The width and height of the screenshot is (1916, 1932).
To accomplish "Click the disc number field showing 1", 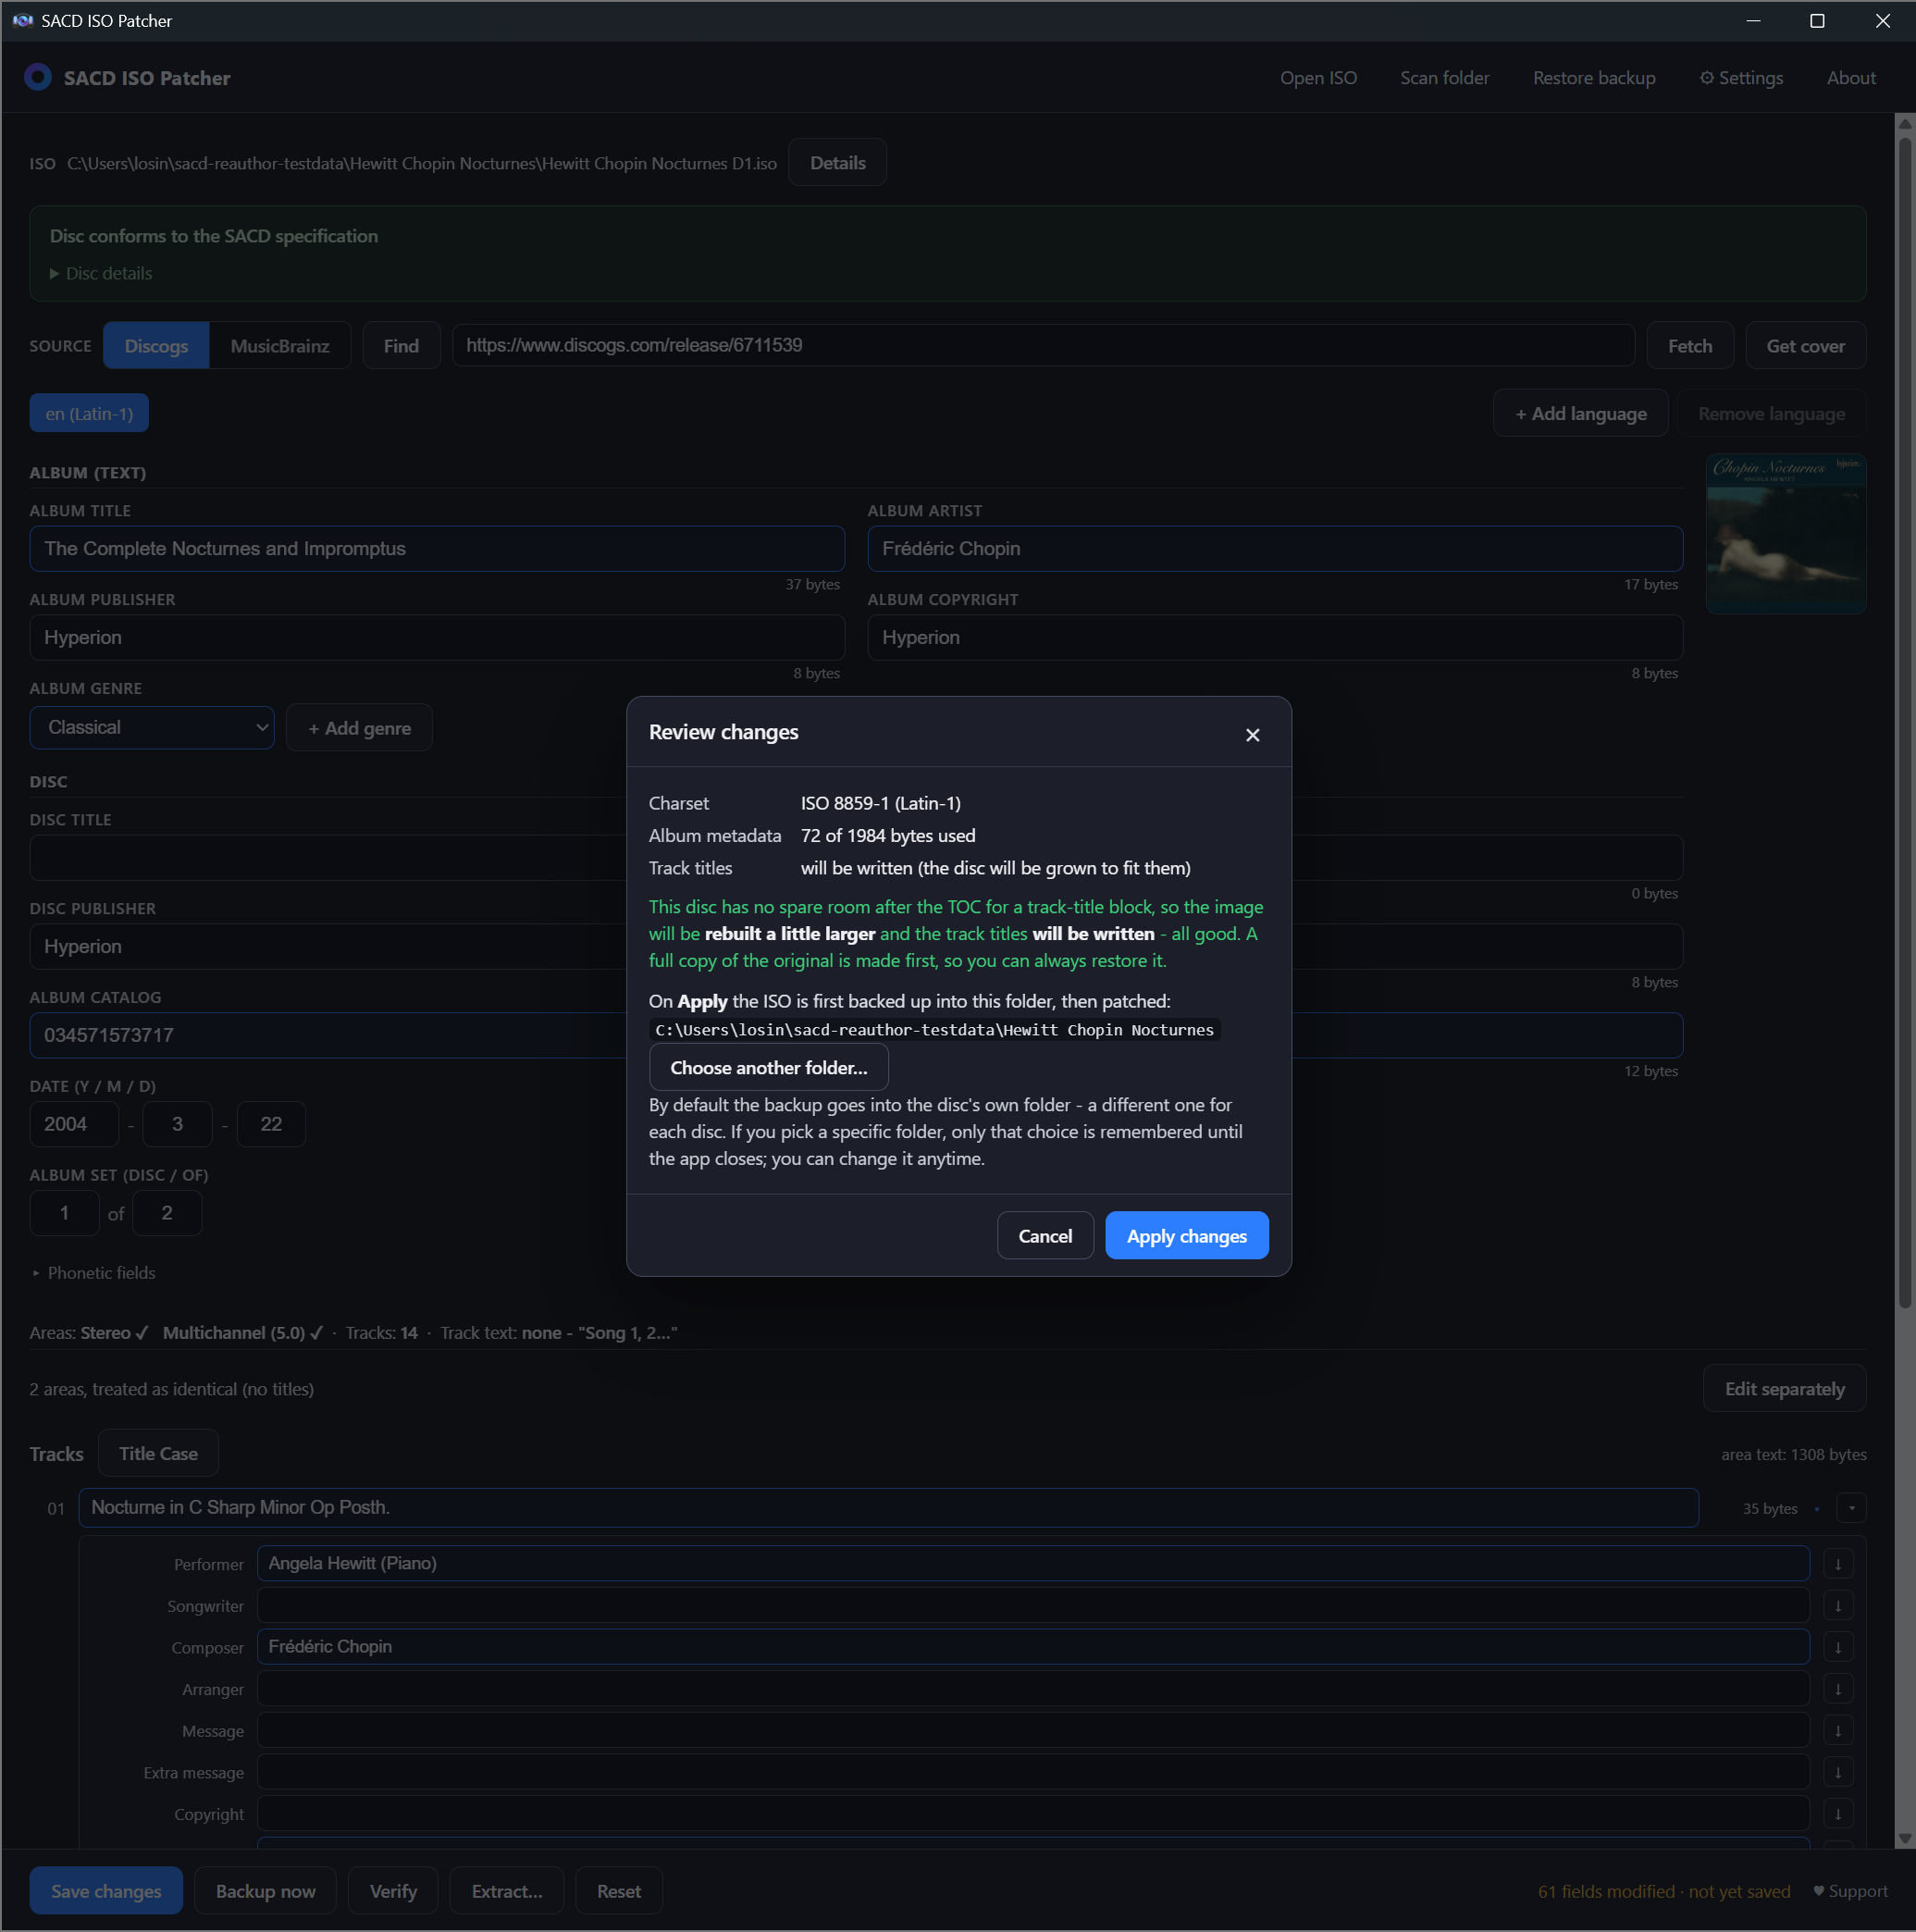I will (64, 1213).
